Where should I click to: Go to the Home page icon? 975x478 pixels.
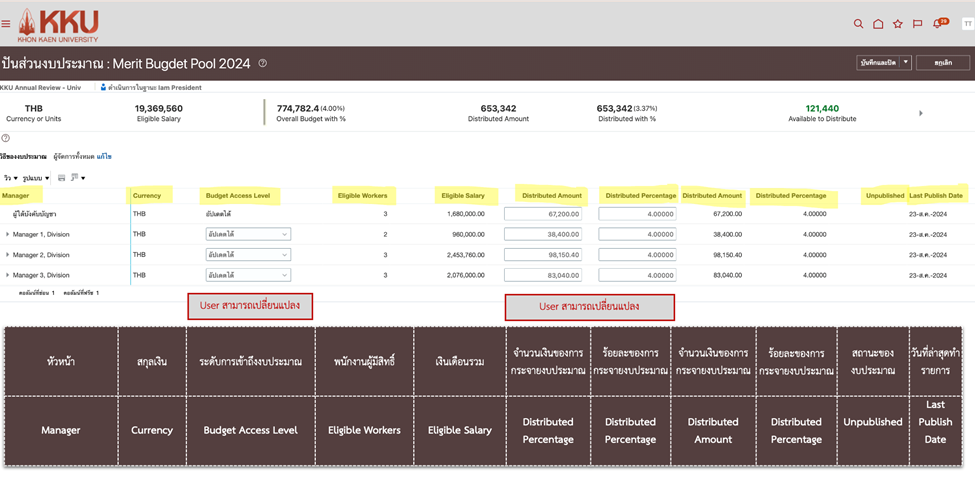(x=878, y=24)
